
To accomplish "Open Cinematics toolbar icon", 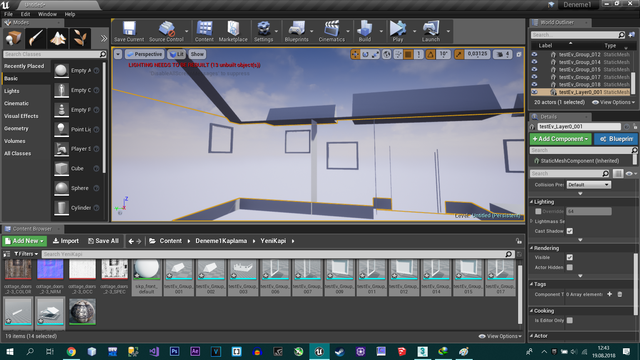I will tap(331, 31).
